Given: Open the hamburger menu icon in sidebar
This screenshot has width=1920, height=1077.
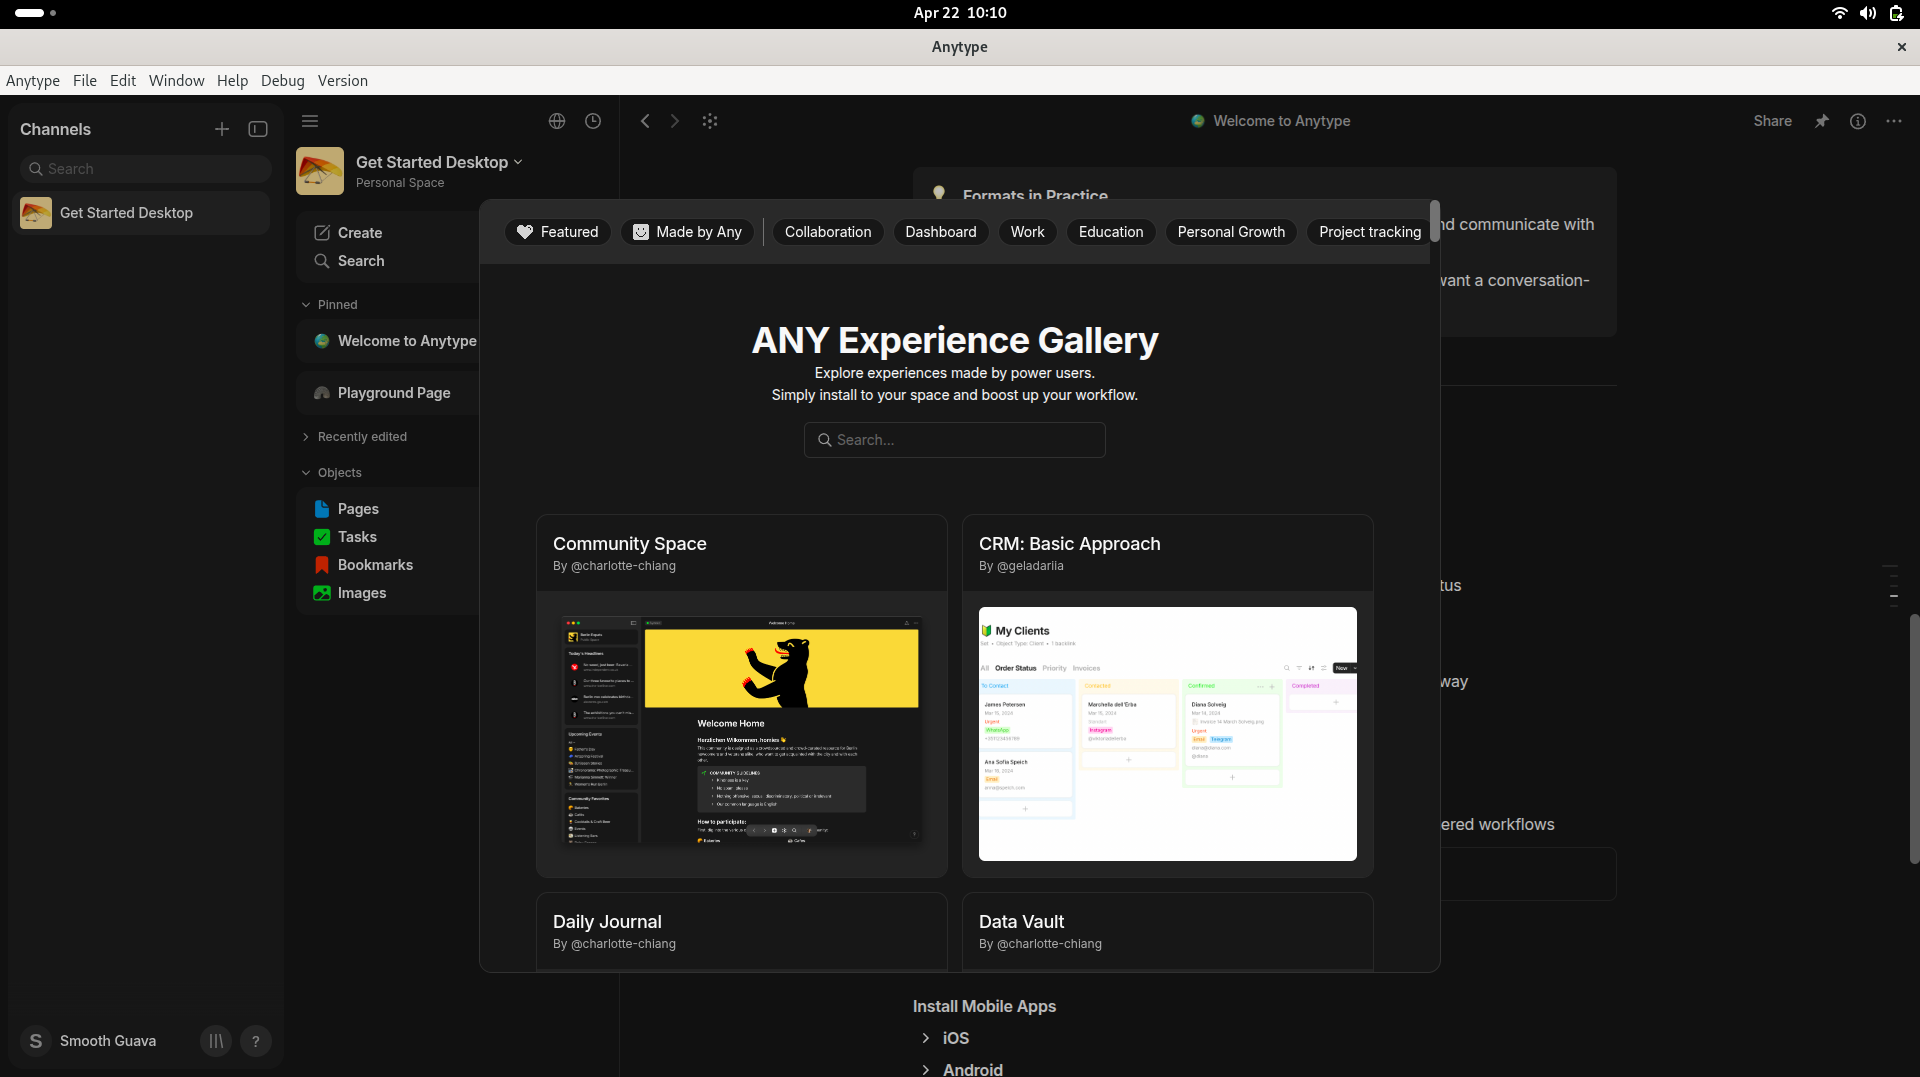Looking at the screenshot, I should pos(310,121).
